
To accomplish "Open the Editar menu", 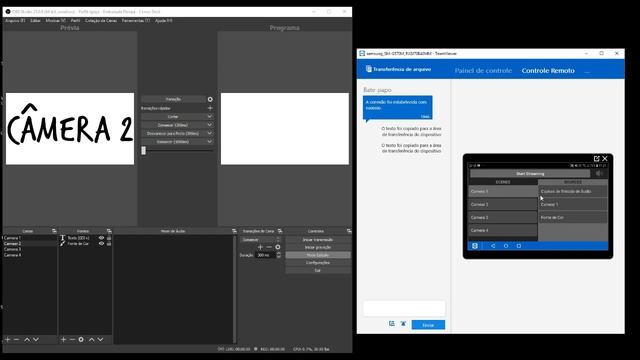I will (35, 20).
